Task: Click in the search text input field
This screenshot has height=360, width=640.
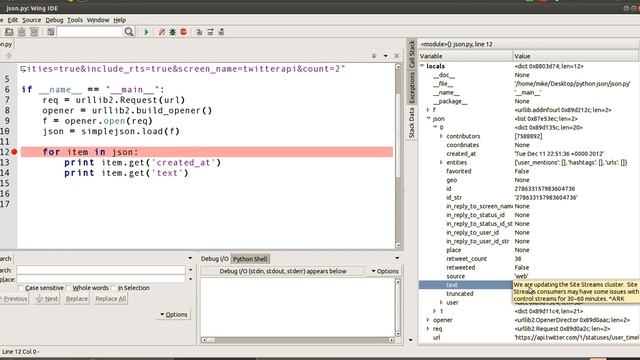Action: [x=101, y=270]
